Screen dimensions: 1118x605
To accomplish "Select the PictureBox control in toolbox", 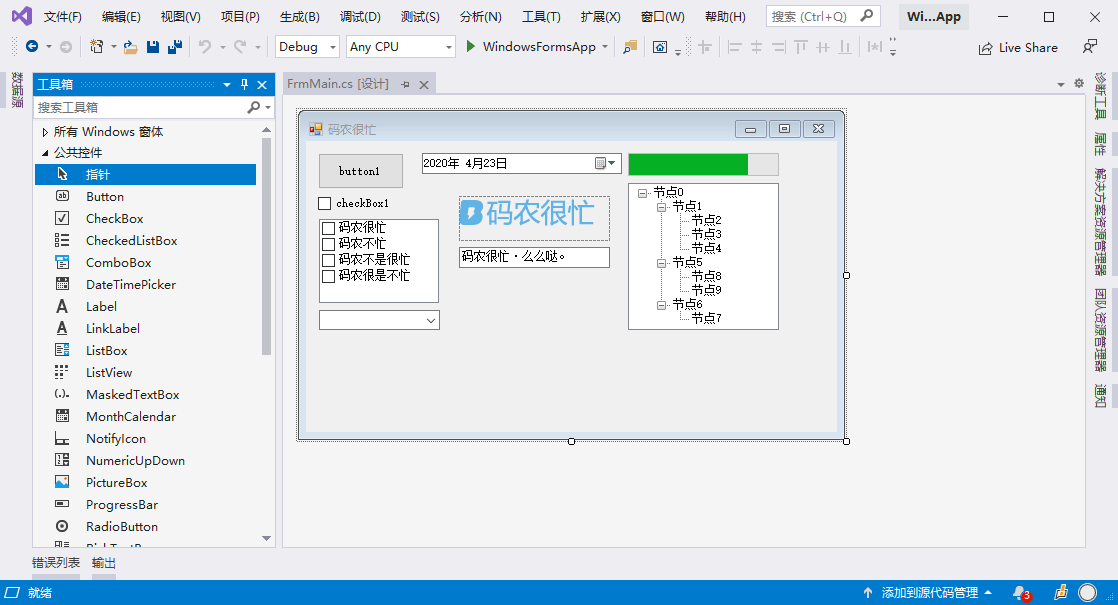I will (145, 484).
